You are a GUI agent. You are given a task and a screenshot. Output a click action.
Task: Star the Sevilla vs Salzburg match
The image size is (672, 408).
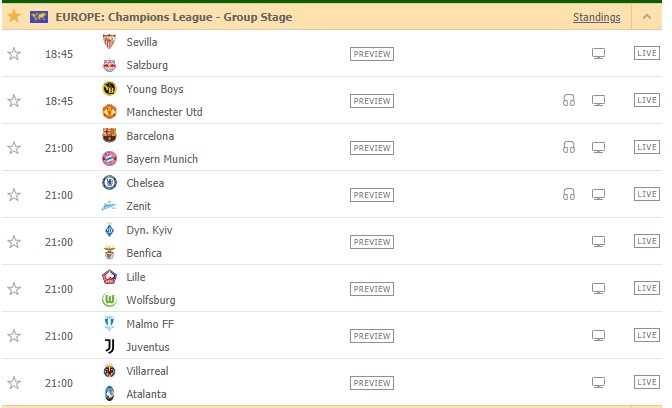pyautogui.click(x=14, y=54)
